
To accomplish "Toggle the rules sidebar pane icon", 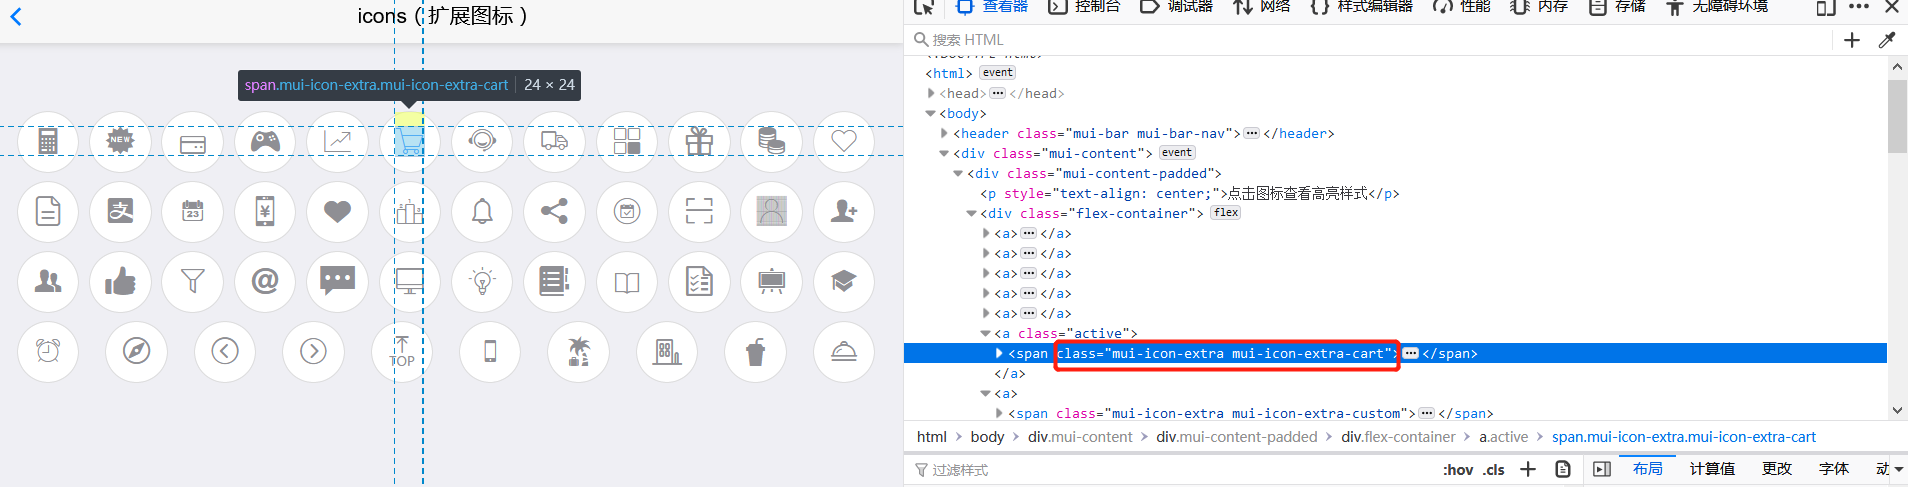I will (x=1602, y=469).
